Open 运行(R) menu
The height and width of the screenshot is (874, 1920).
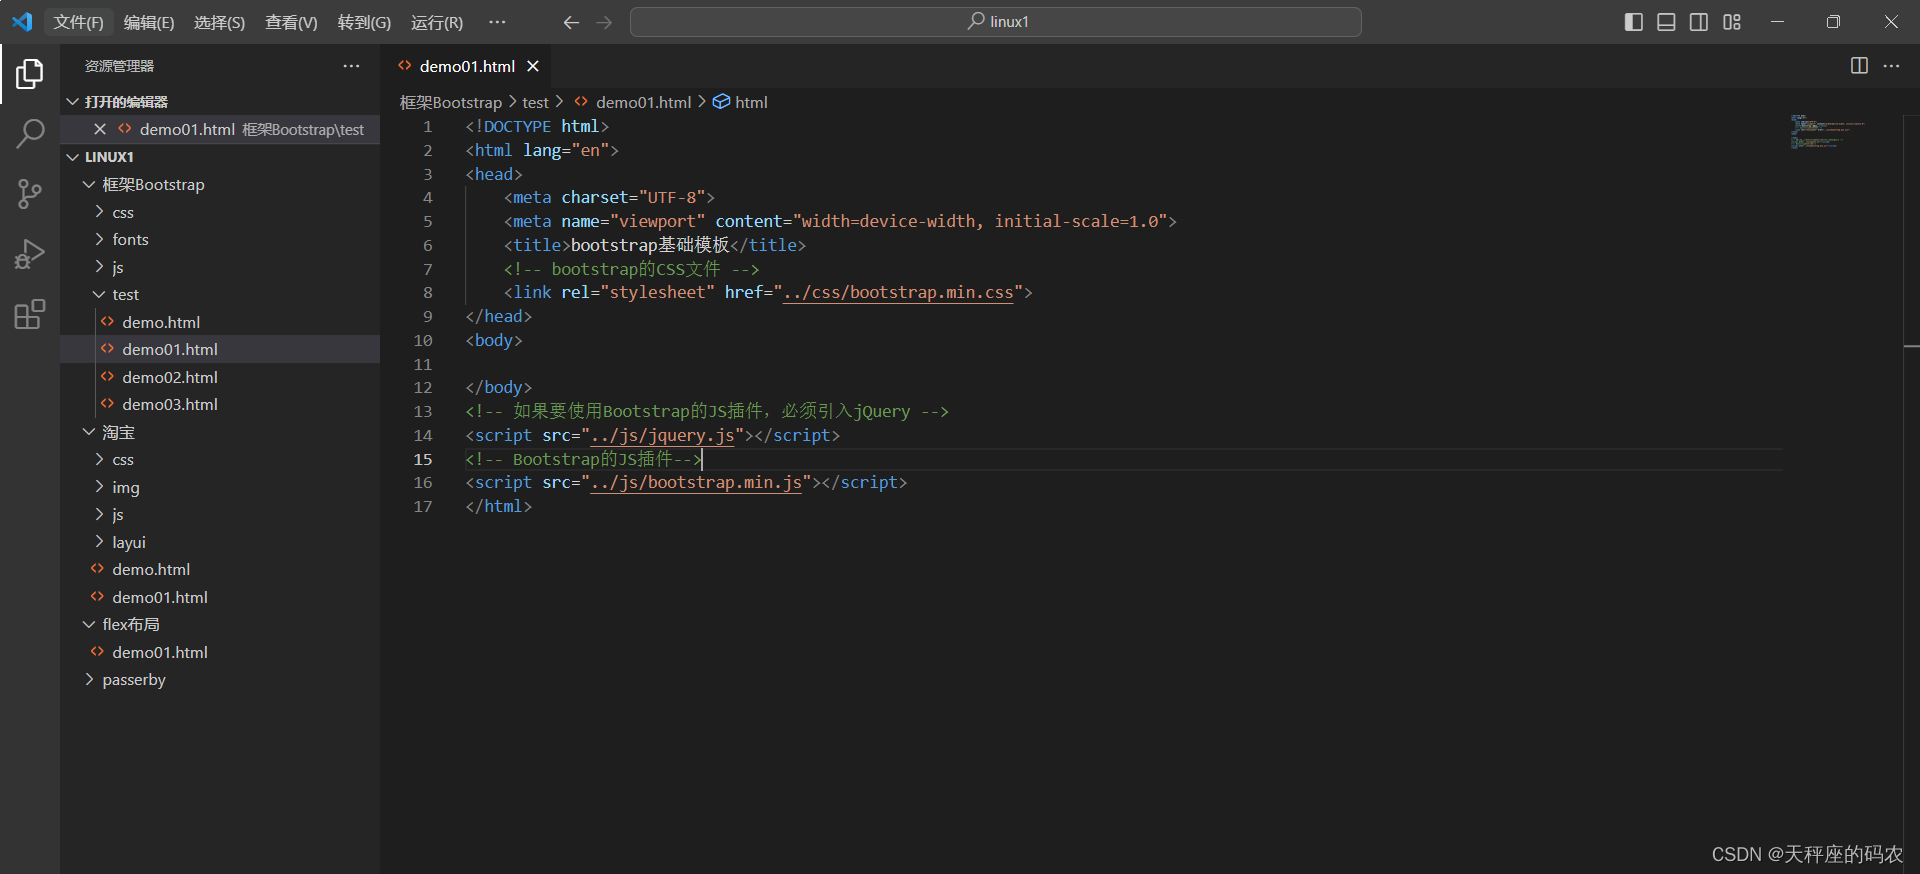[437, 22]
